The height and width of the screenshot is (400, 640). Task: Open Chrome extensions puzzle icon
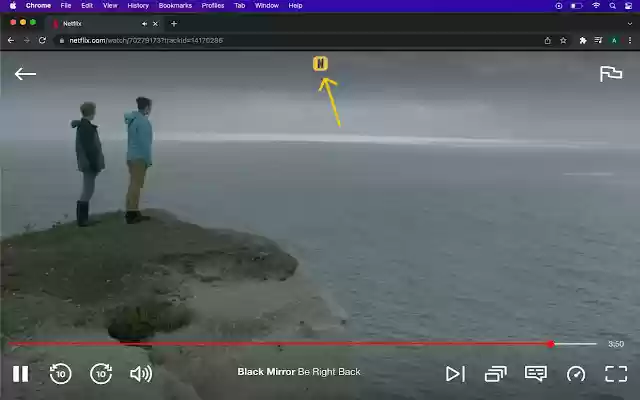pyautogui.click(x=583, y=40)
